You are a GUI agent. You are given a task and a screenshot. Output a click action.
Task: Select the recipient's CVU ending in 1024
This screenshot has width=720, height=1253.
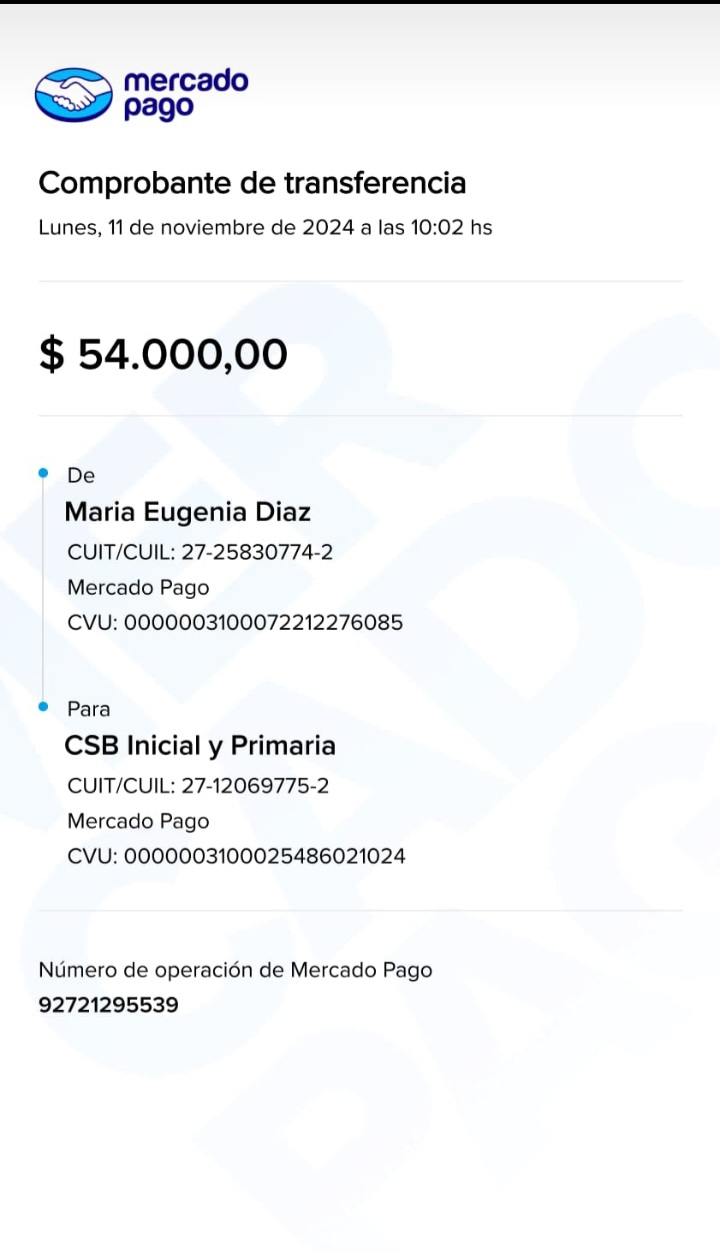(236, 856)
